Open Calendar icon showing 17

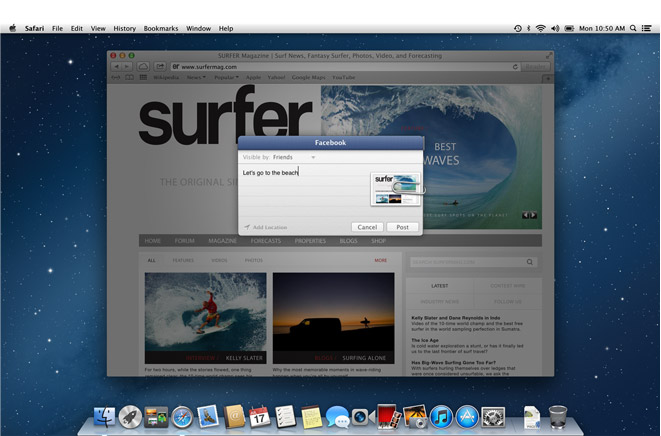260,417
